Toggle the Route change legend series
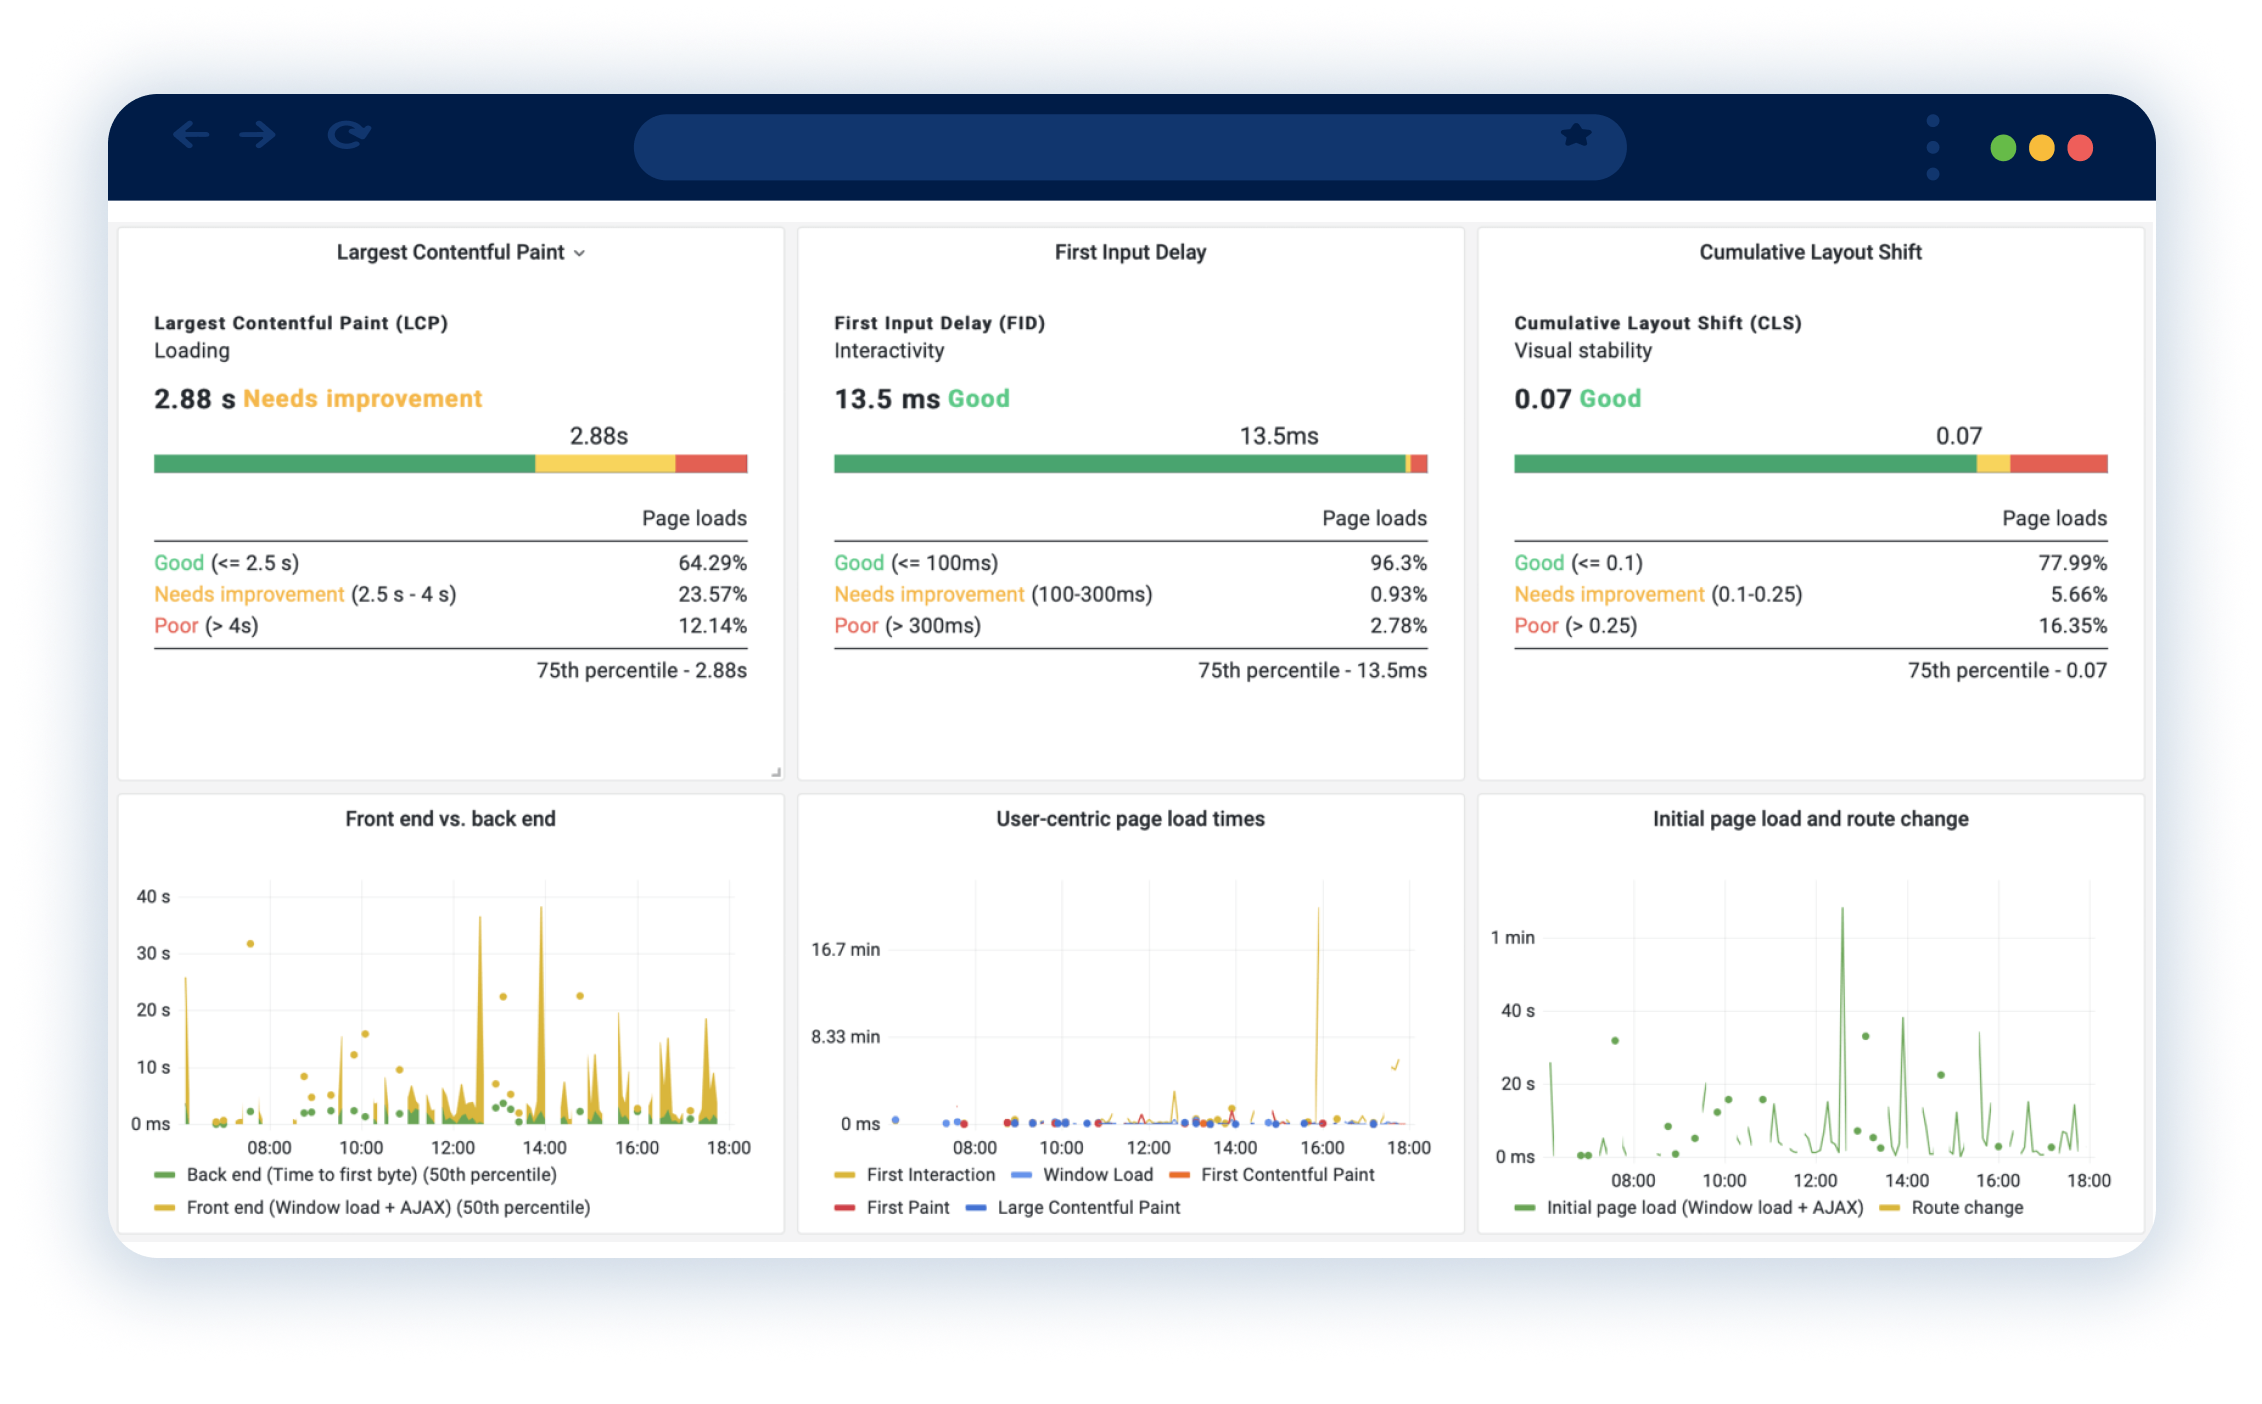Viewport: 2262px width, 1404px height. point(1966,1207)
